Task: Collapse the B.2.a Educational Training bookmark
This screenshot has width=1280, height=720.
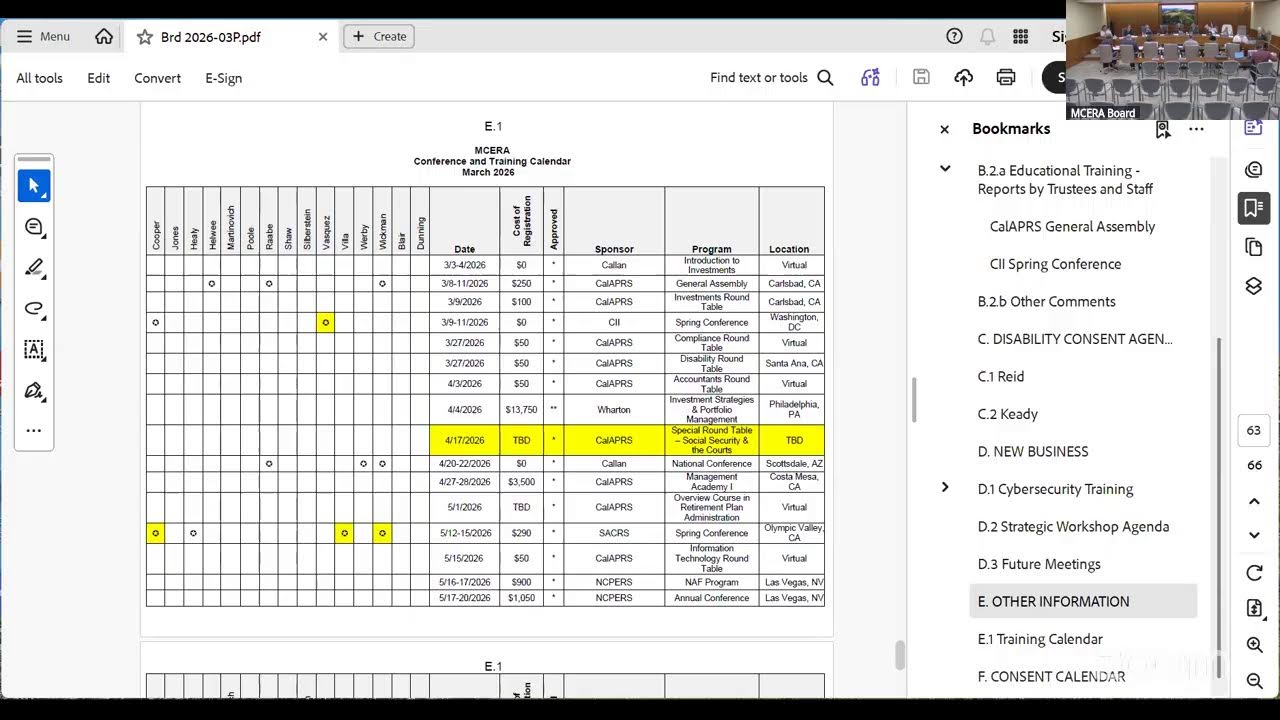Action: (945, 169)
